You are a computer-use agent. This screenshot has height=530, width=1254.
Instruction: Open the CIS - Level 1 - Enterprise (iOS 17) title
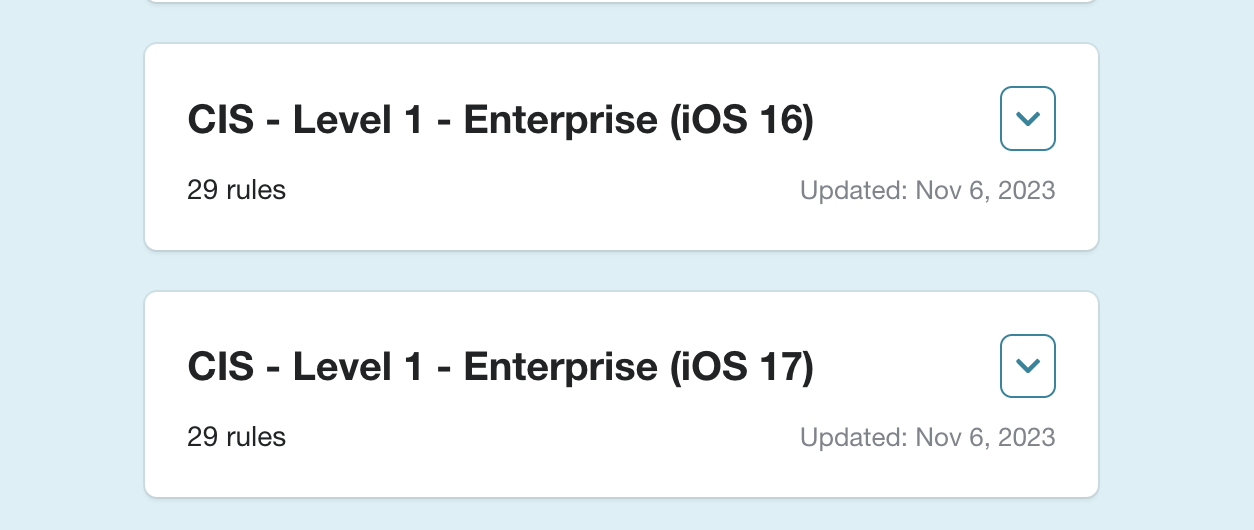pos(500,368)
